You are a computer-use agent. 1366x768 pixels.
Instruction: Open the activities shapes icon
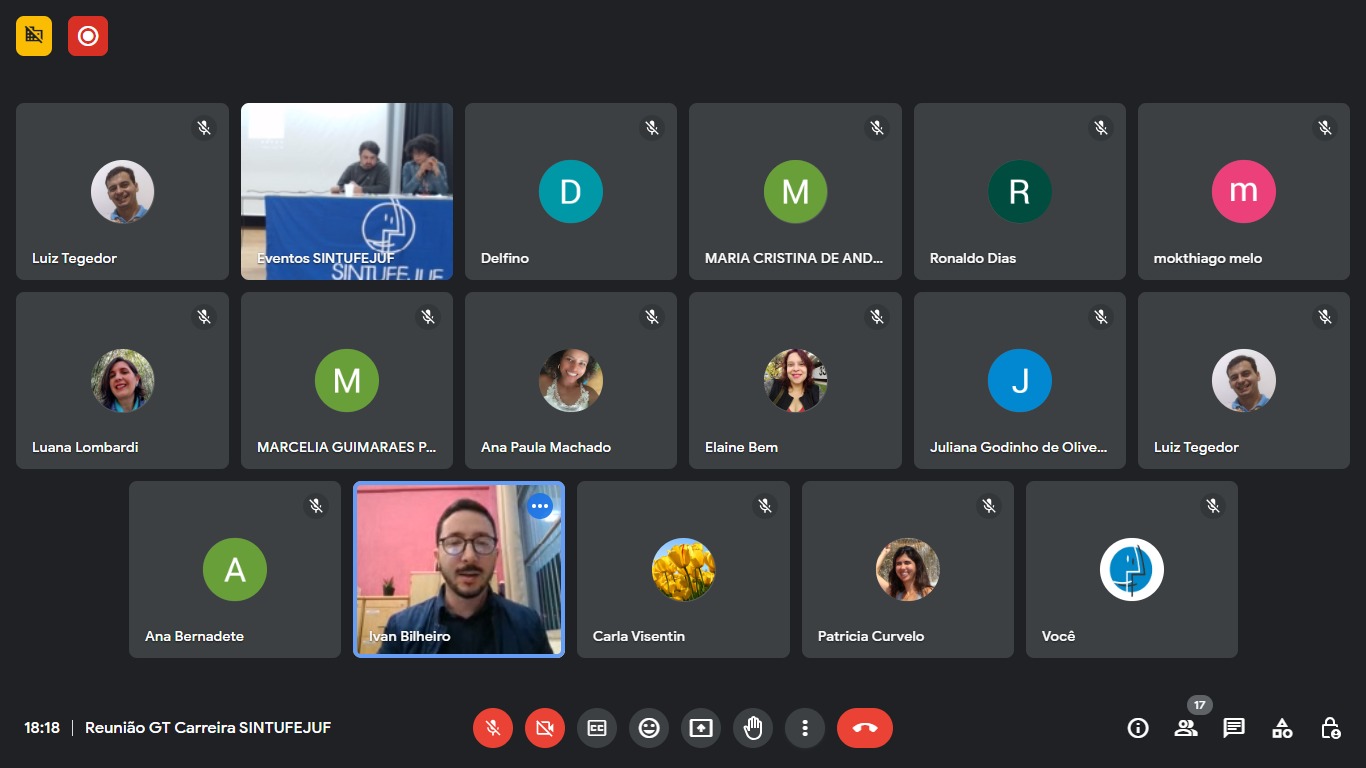[1282, 728]
